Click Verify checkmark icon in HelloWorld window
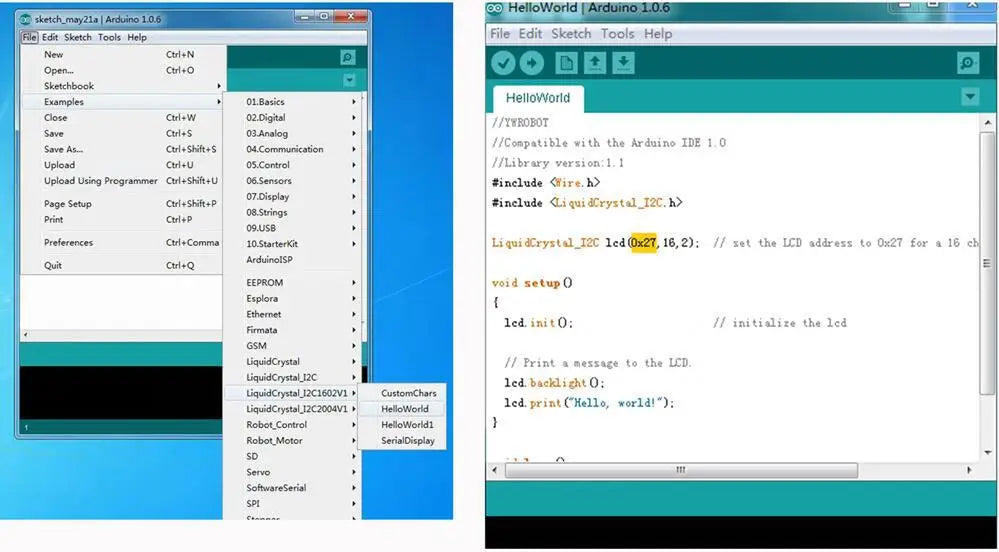Viewport: 999px width, 552px height. tap(503, 63)
